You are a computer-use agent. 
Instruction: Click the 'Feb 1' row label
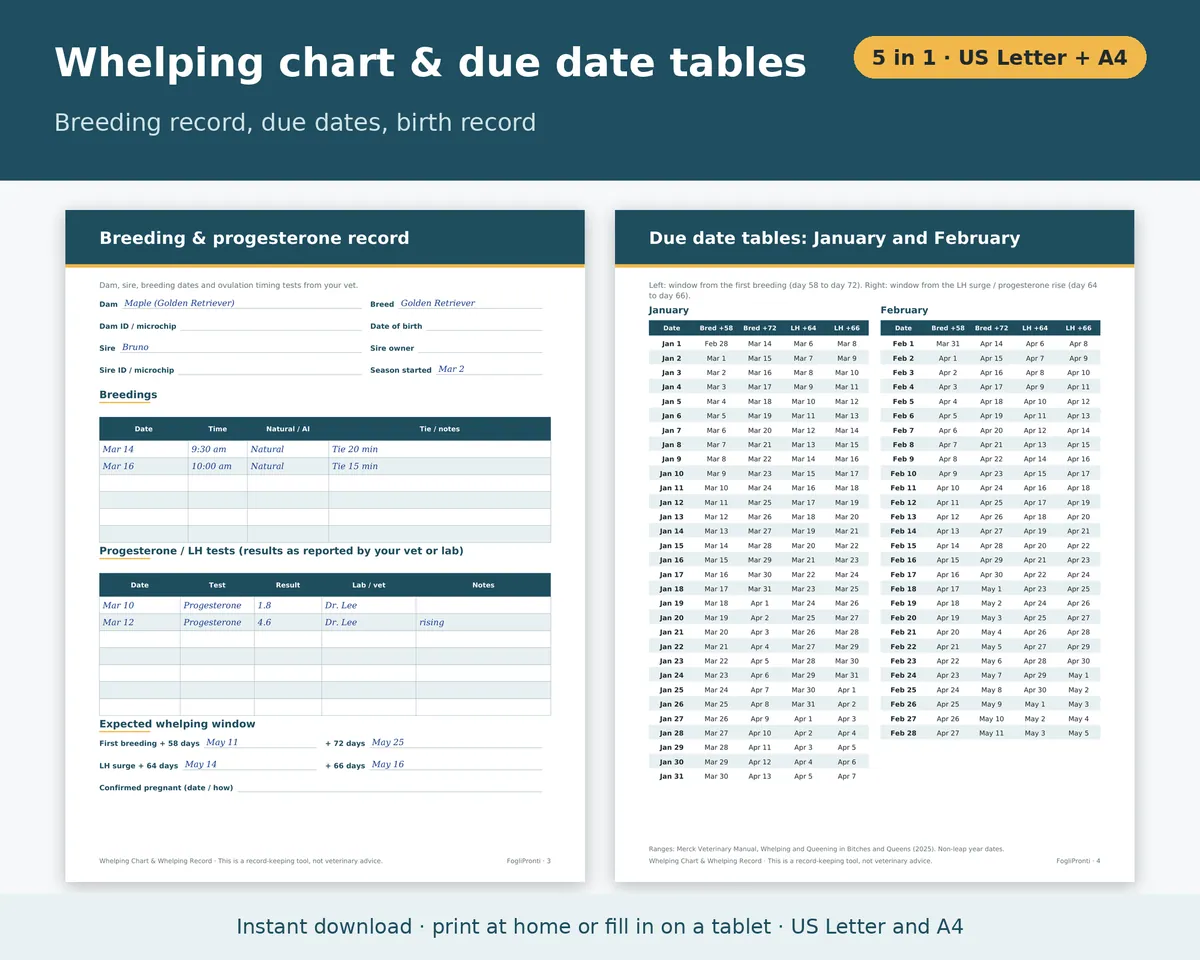point(903,344)
